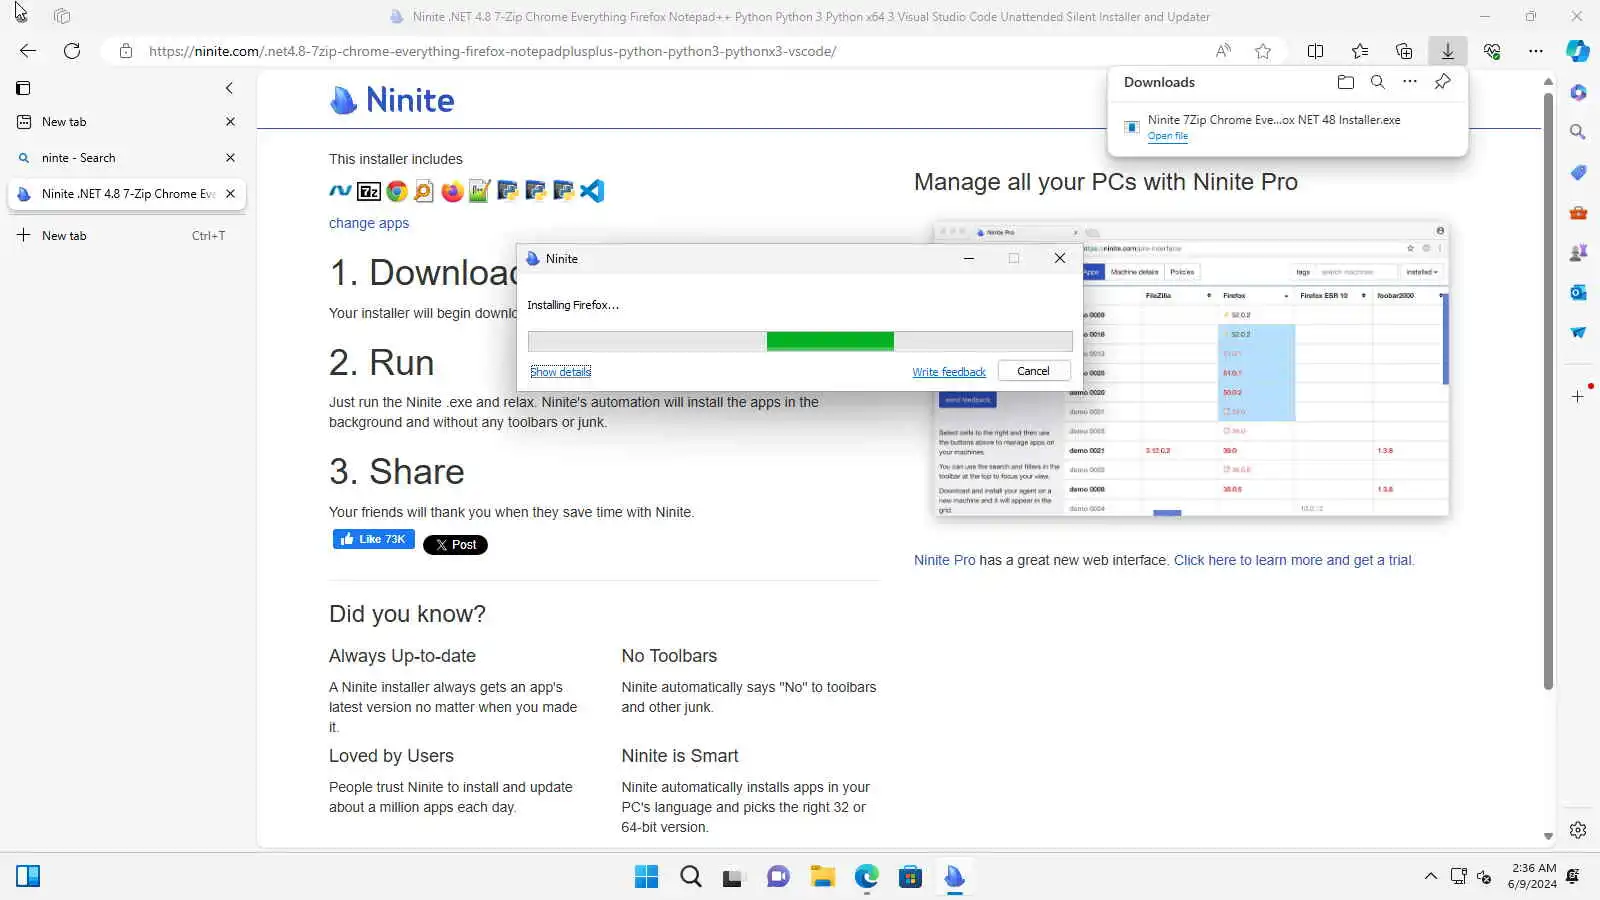Click the Facebook Like 73K button
1600x900 pixels.
tap(374, 540)
